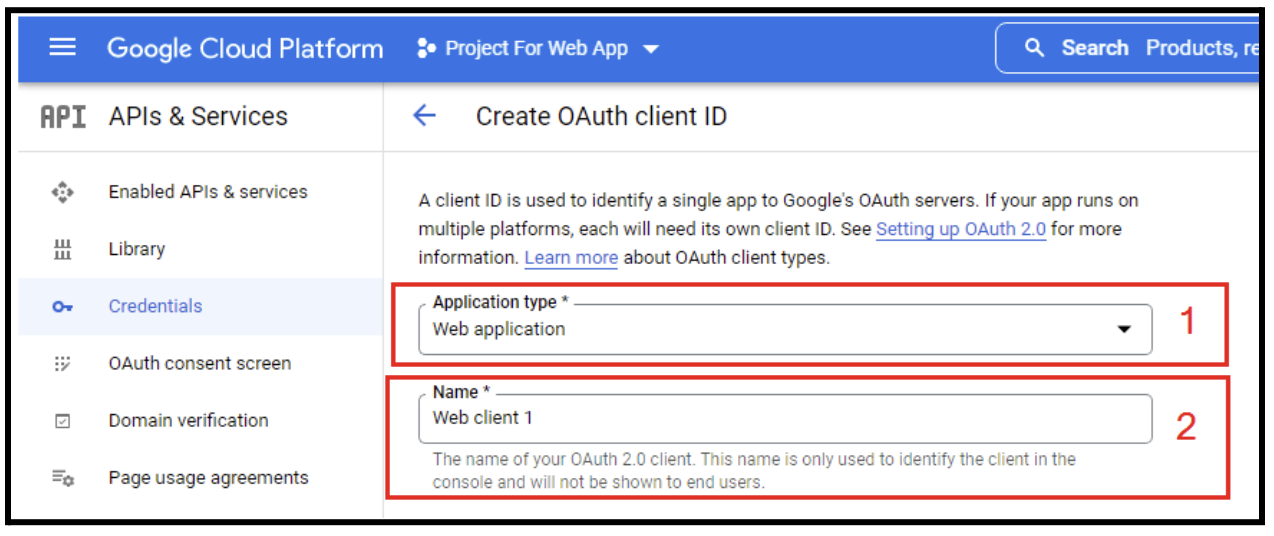Open Enabled APIs & services page
Screen dimensions: 1274x536
[x=208, y=192]
